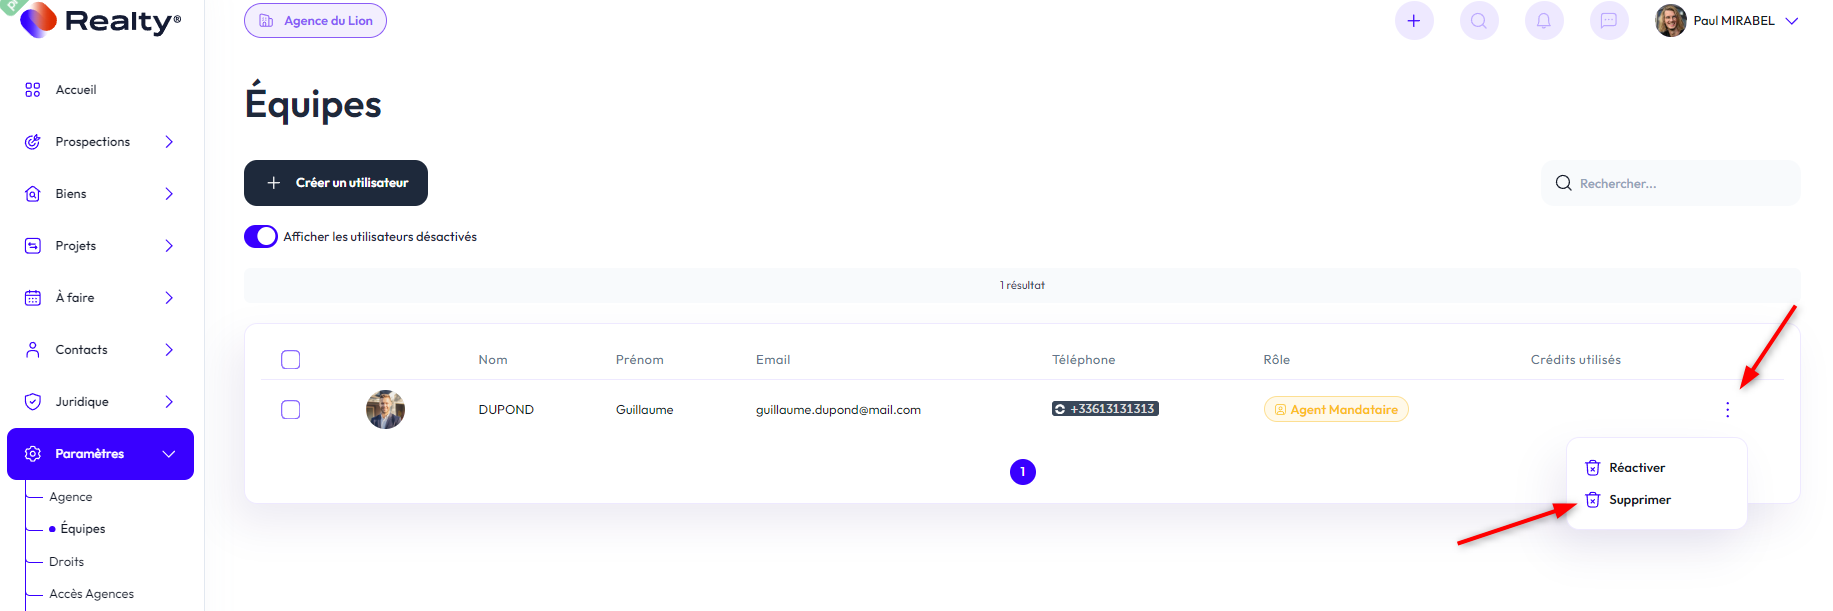The image size is (1833, 611).
Task: Expand the Prospections sidebar section
Action: click(169, 142)
